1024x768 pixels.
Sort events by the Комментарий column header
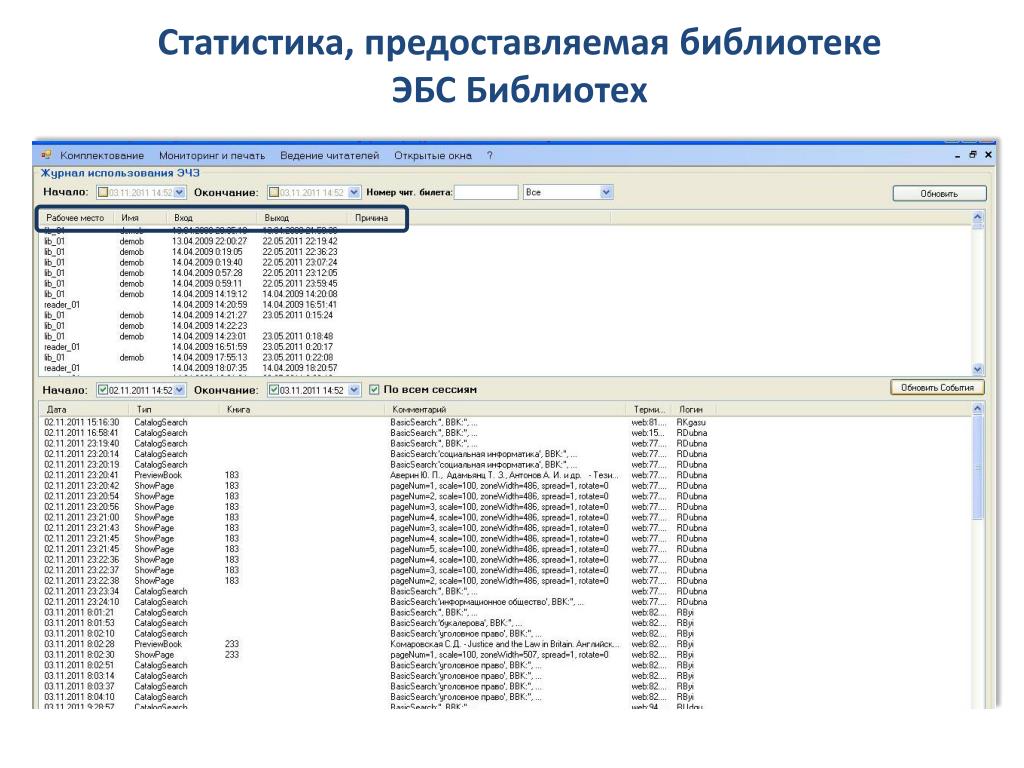(506, 409)
